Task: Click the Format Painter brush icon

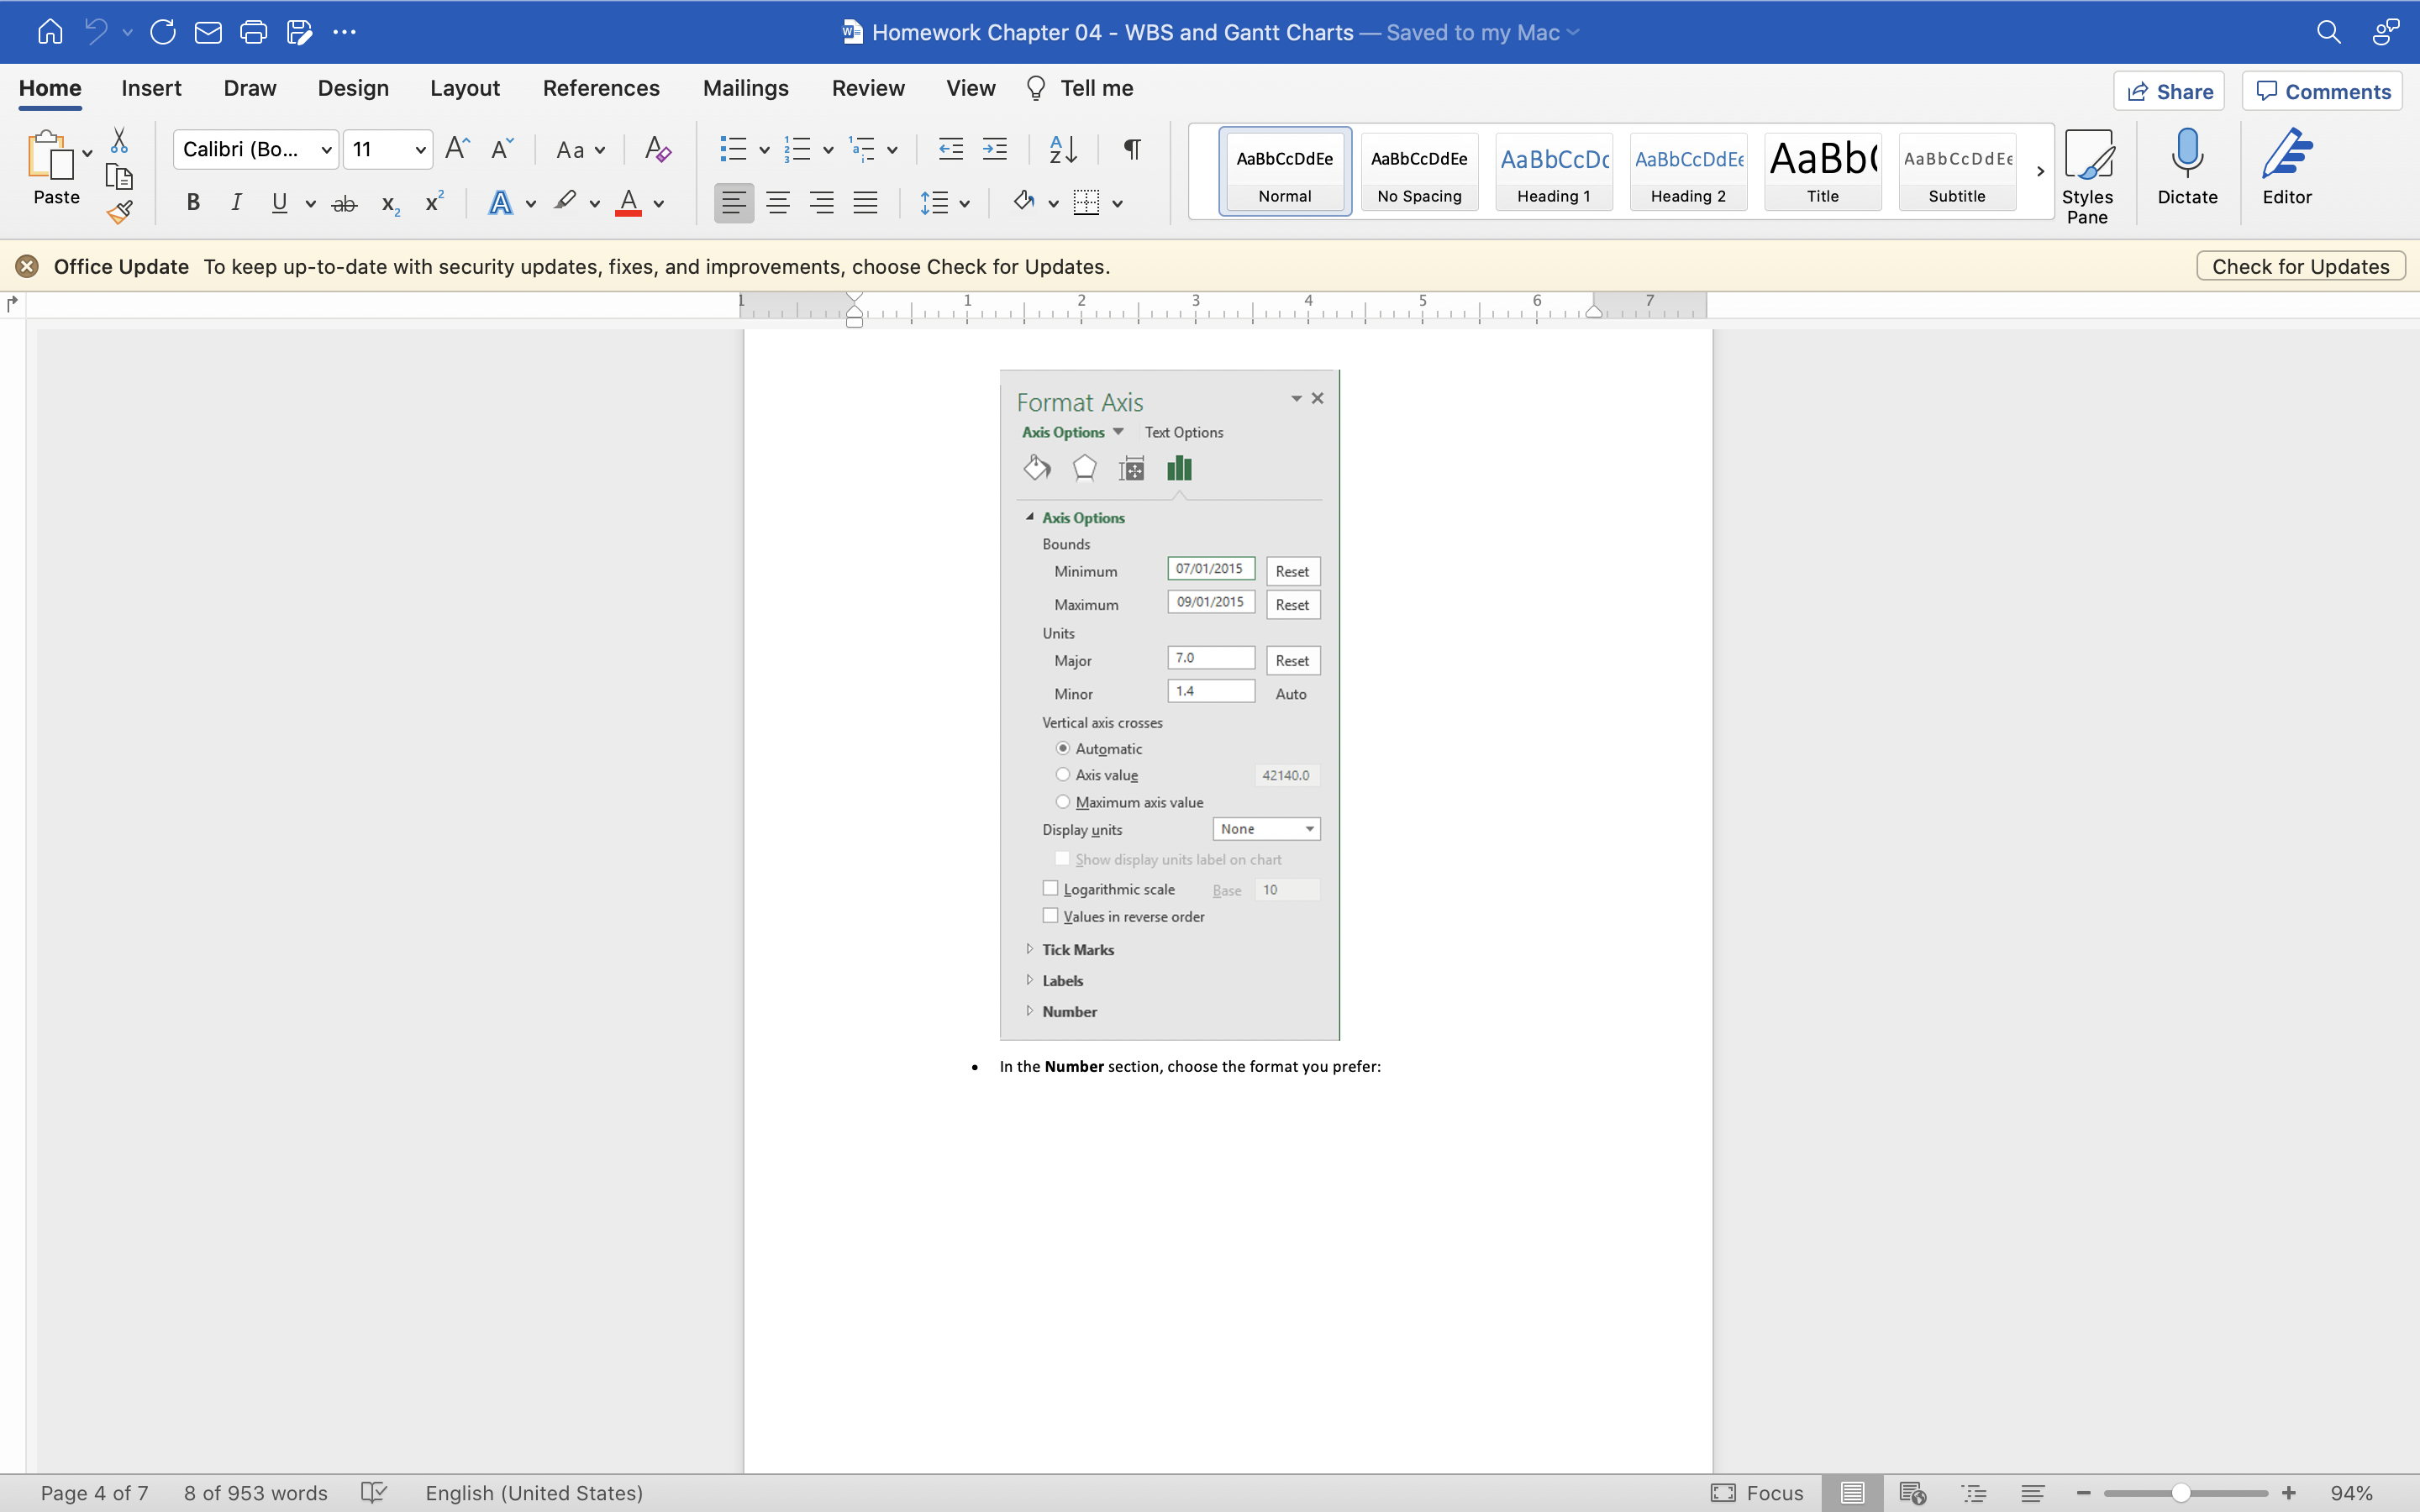Action: (x=120, y=212)
